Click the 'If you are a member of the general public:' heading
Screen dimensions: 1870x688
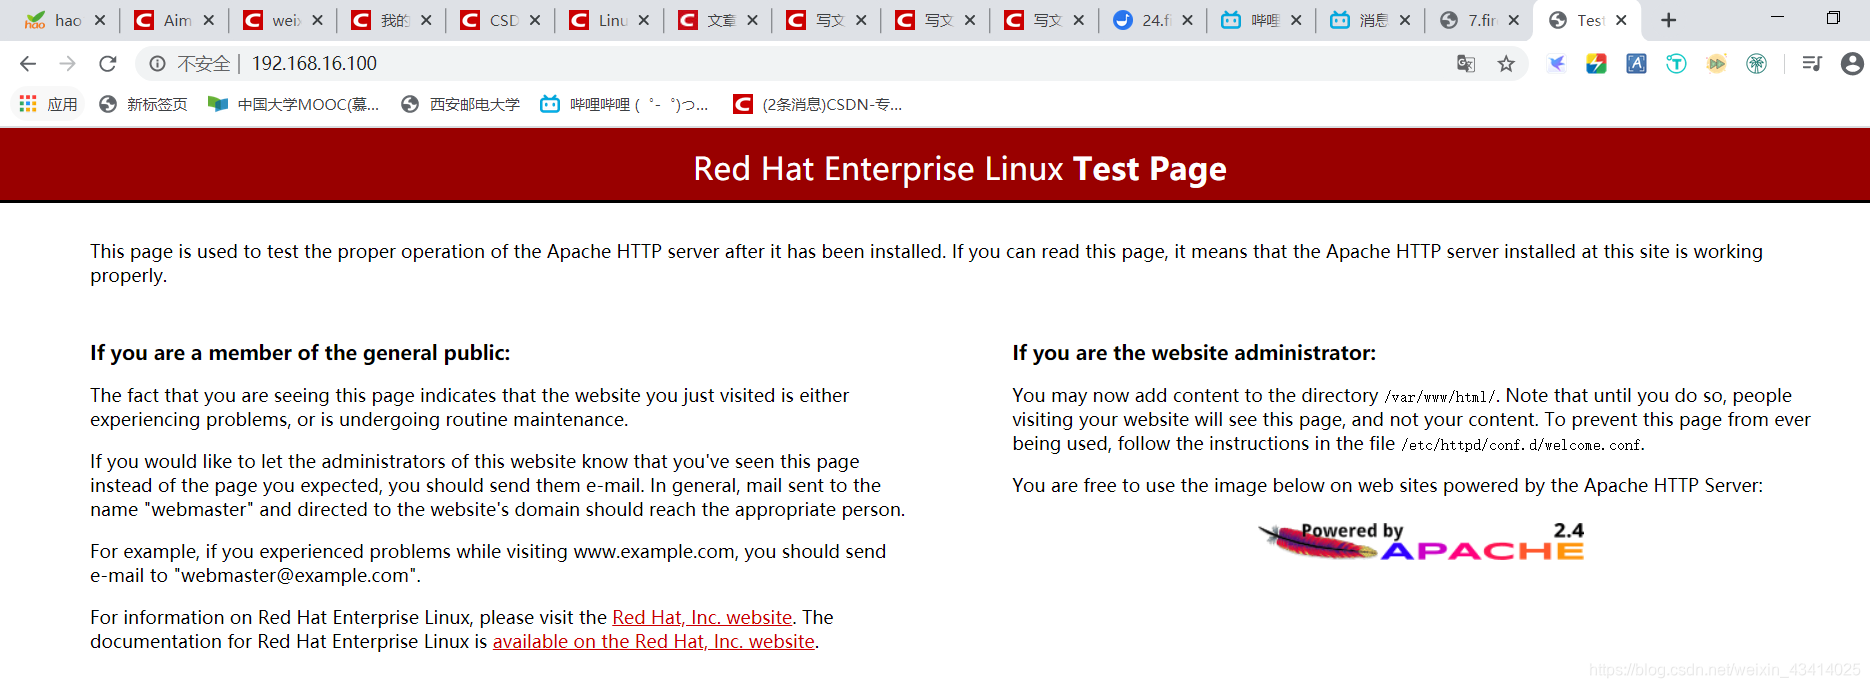click(300, 353)
